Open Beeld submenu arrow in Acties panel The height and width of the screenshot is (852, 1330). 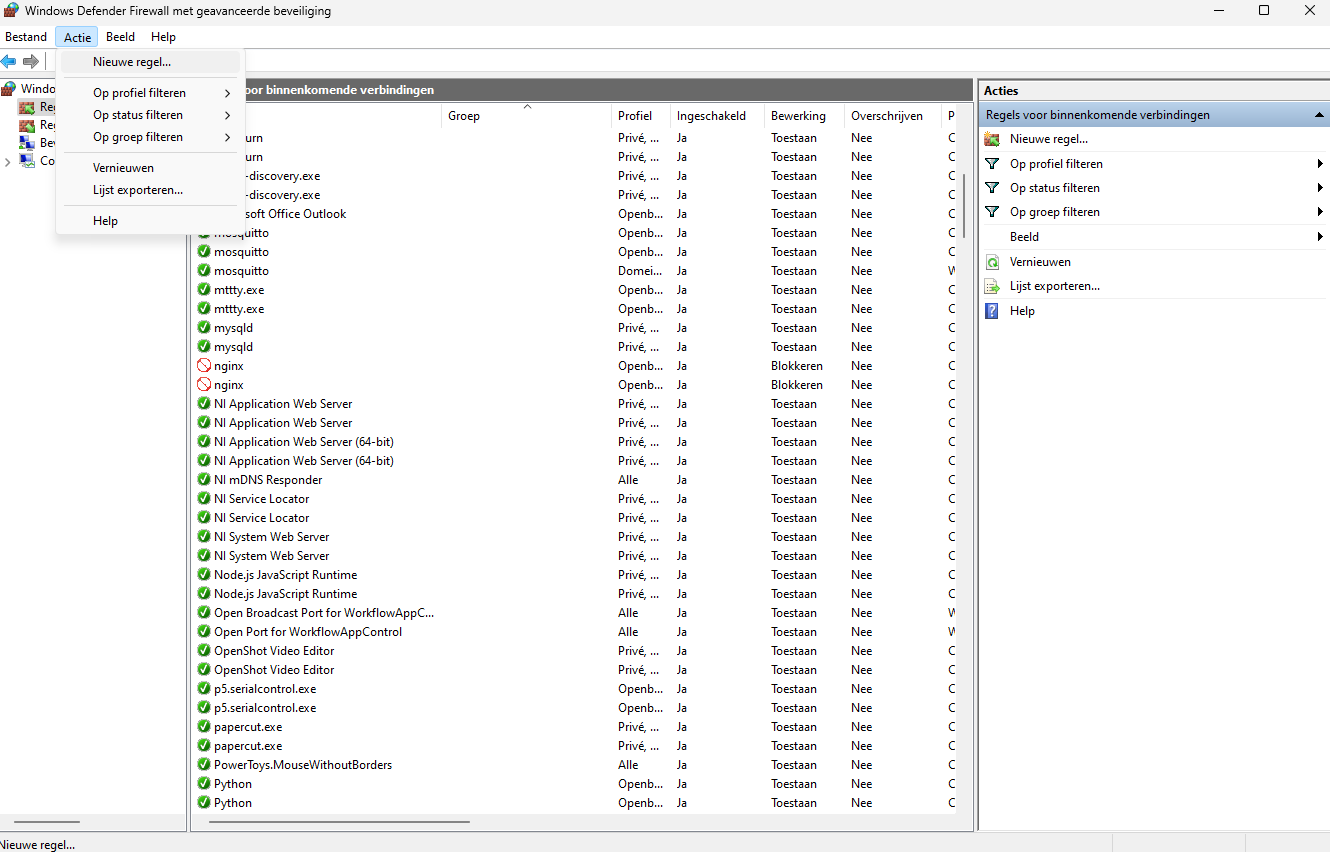tap(1320, 237)
